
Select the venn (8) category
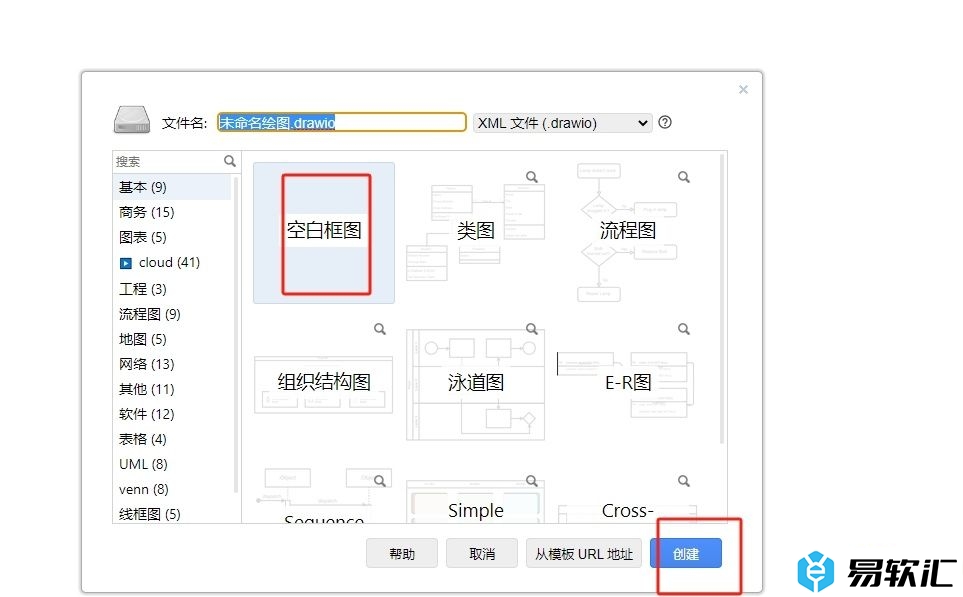pyautogui.click(x=172, y=490)
